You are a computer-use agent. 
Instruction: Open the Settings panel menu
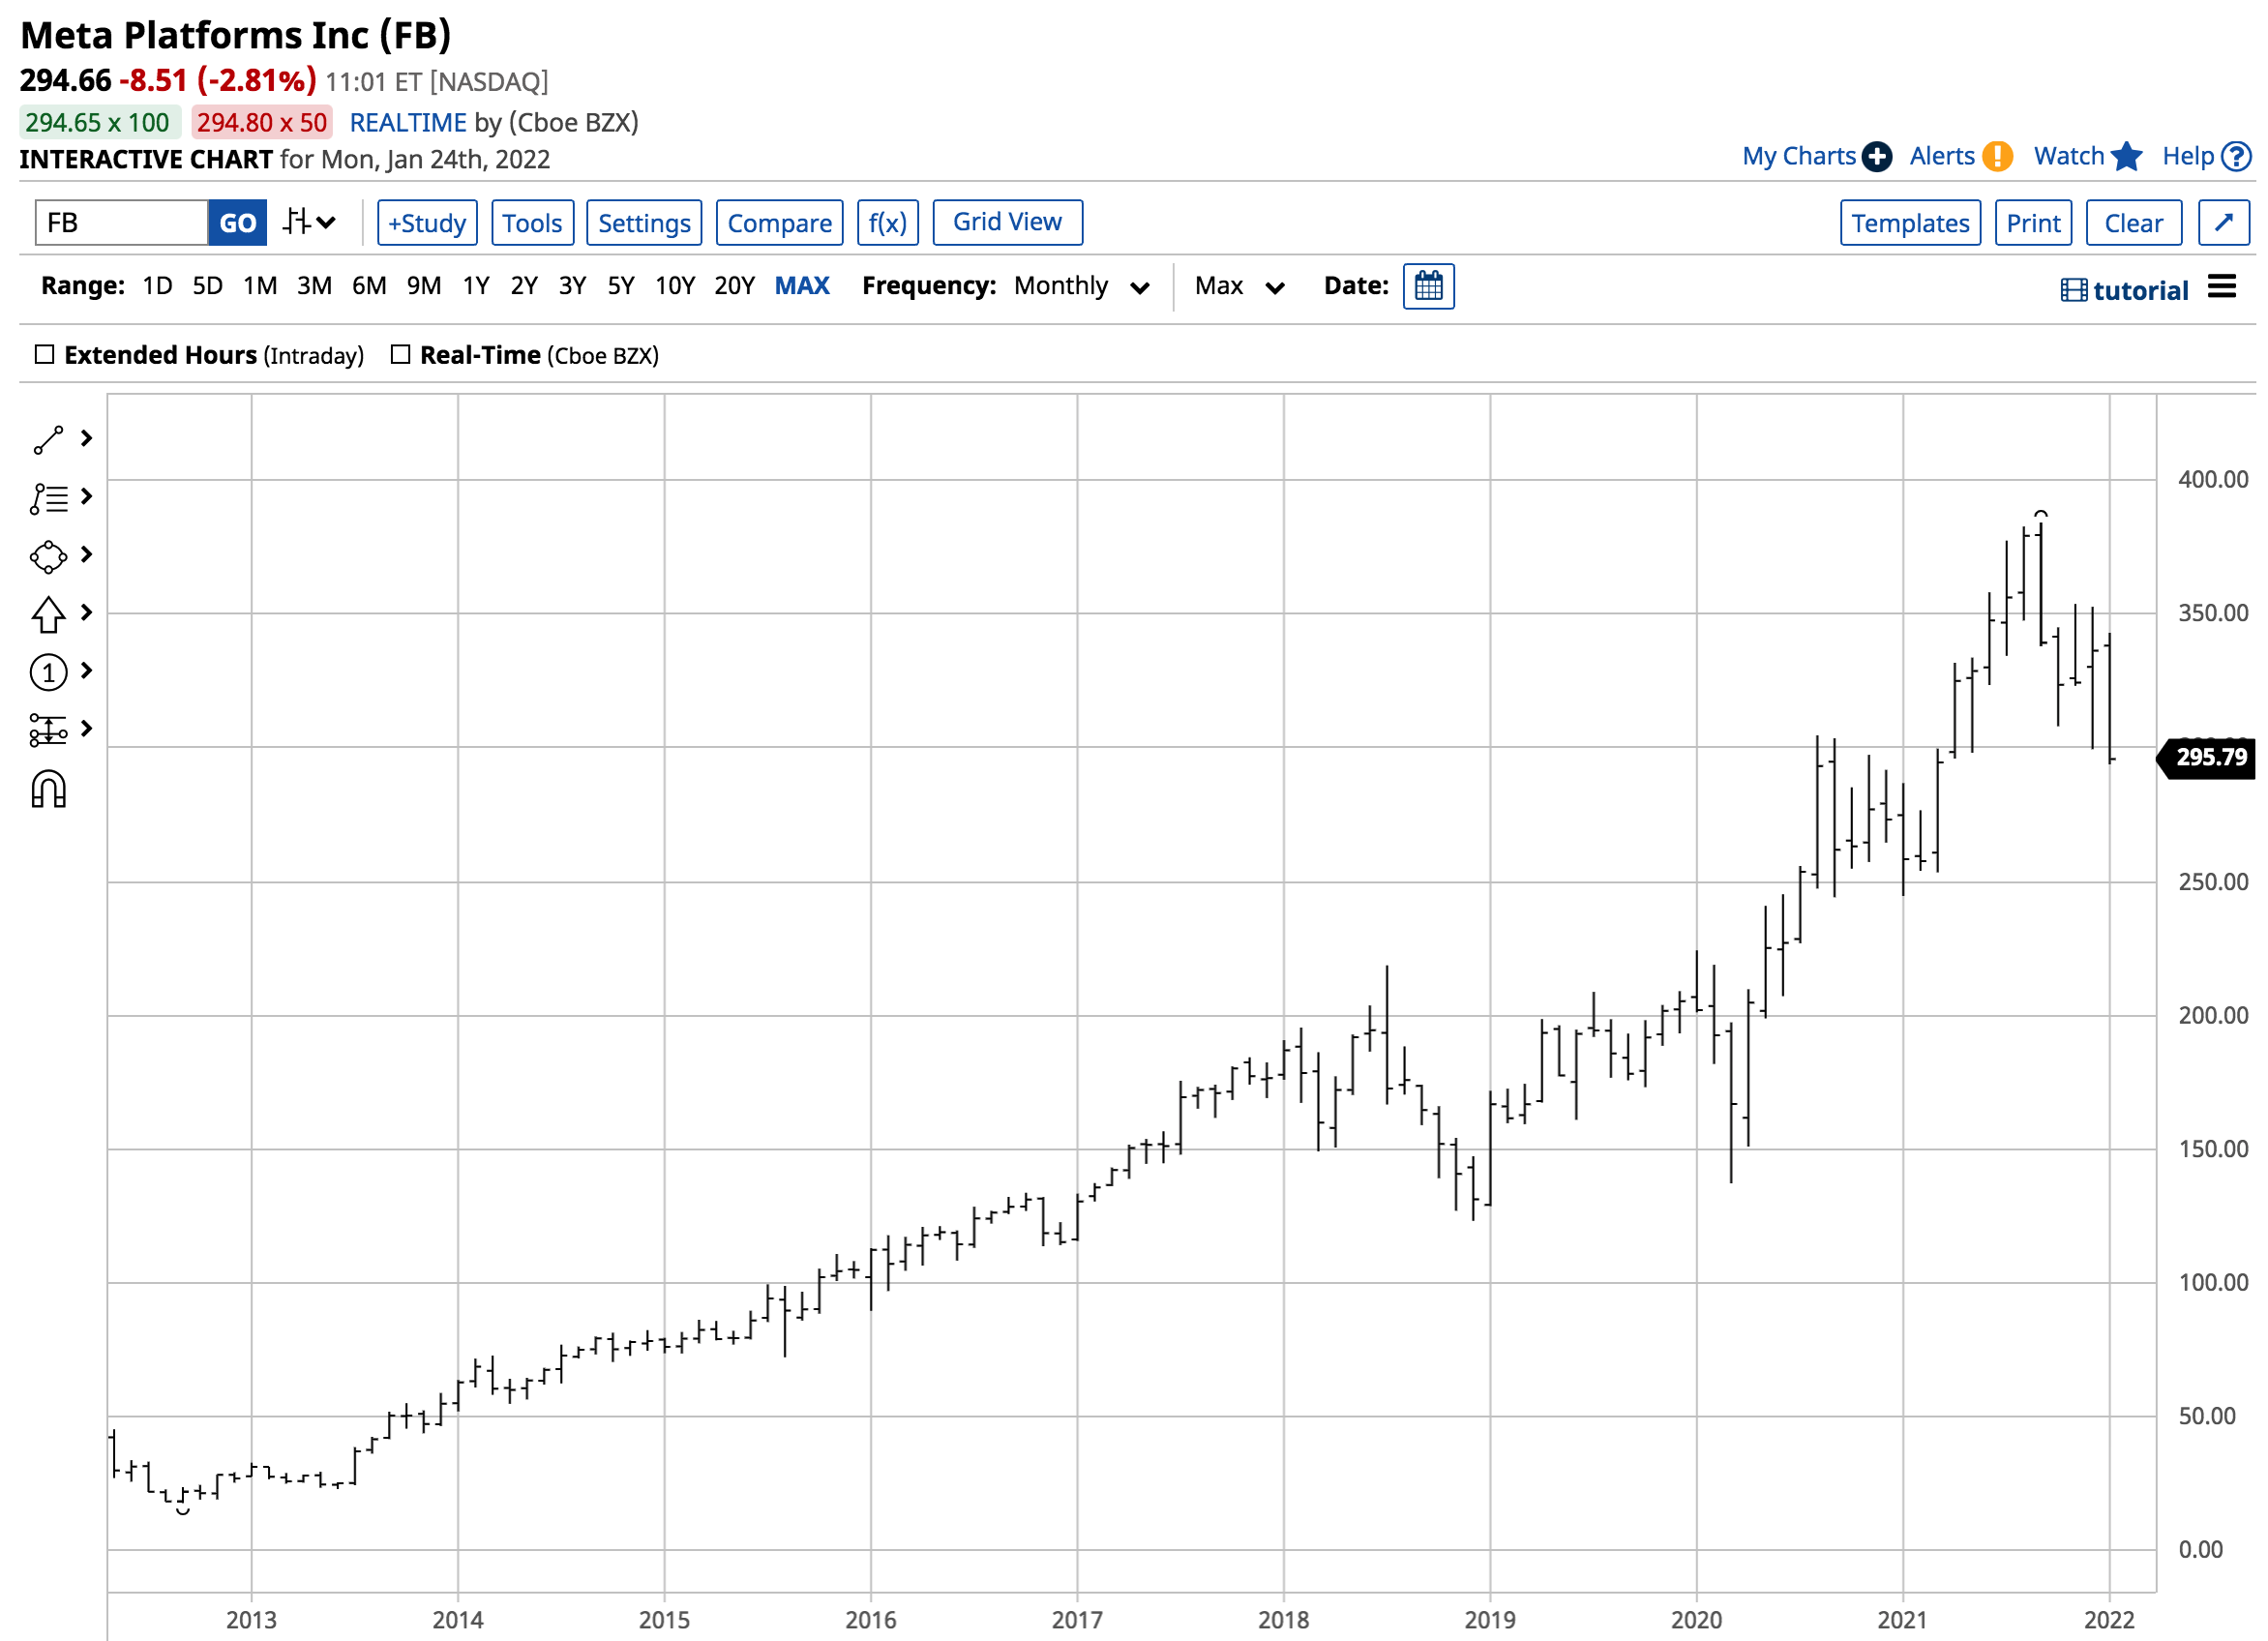642,224
